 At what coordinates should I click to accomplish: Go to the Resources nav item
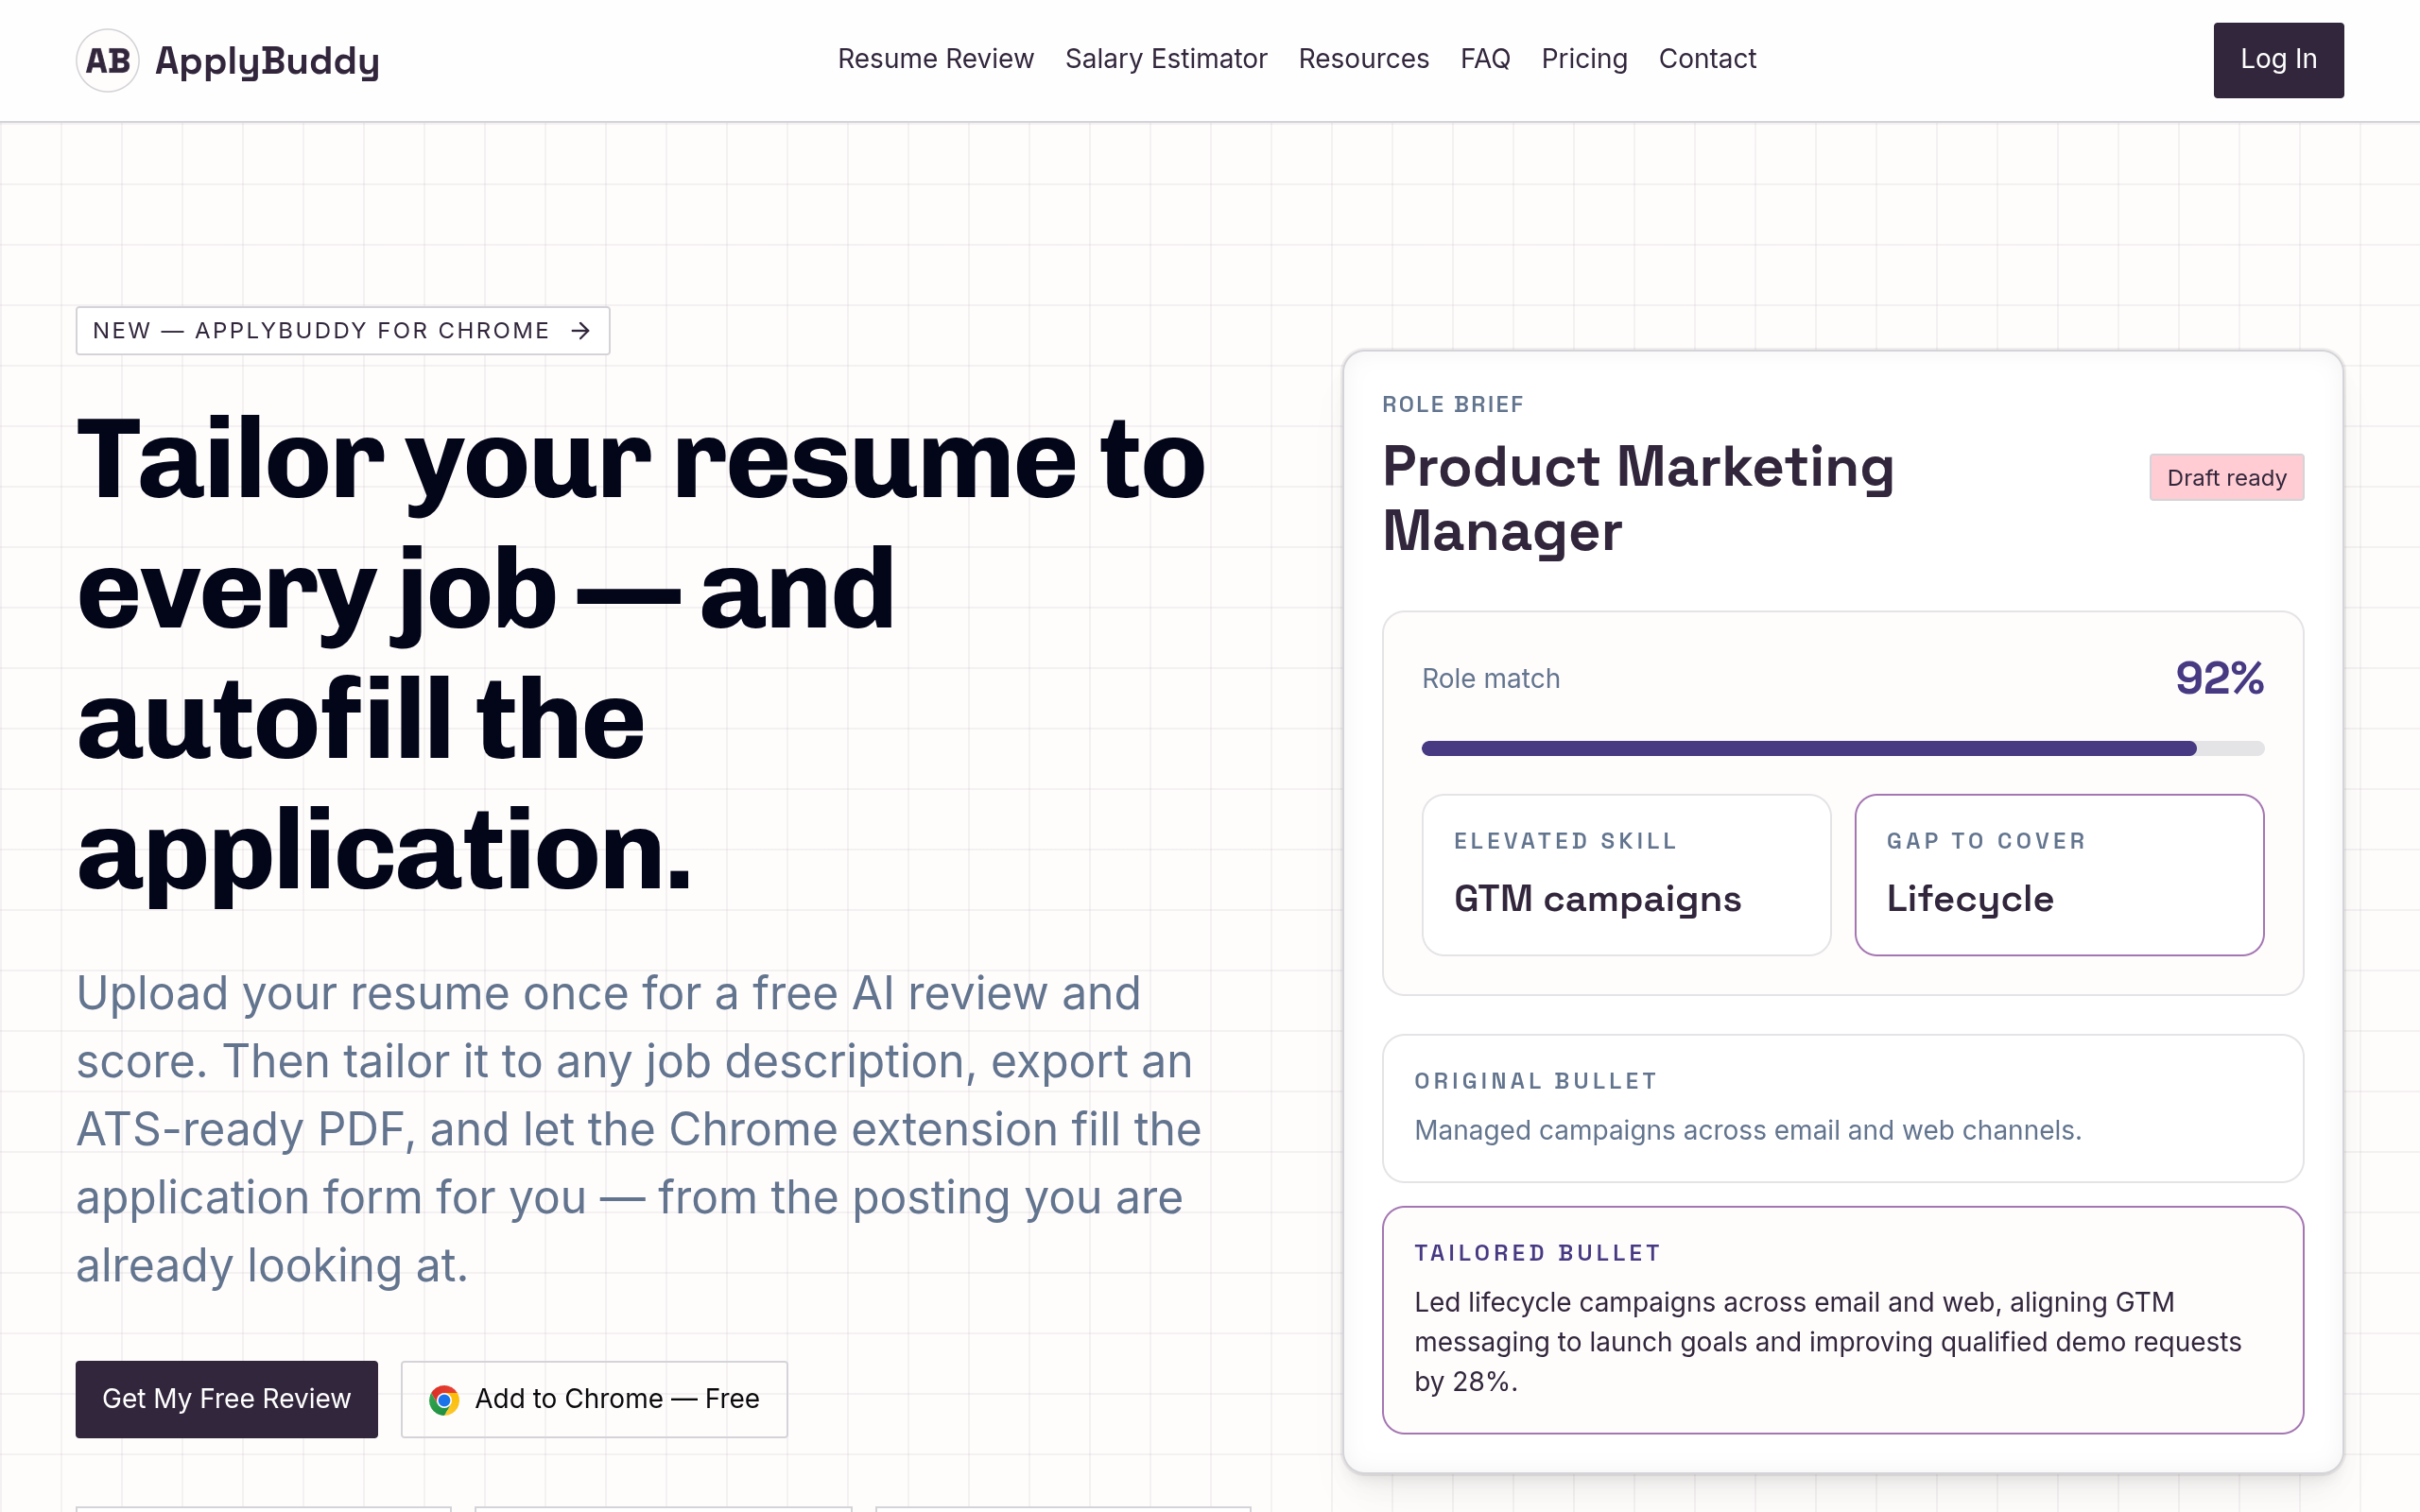point(1363,59)
